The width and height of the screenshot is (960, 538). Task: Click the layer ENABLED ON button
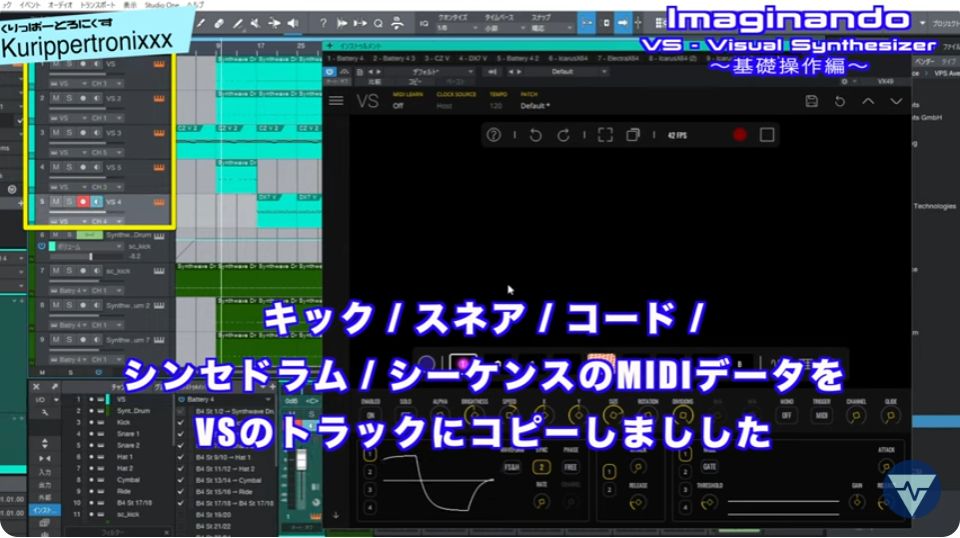(371, 416)
